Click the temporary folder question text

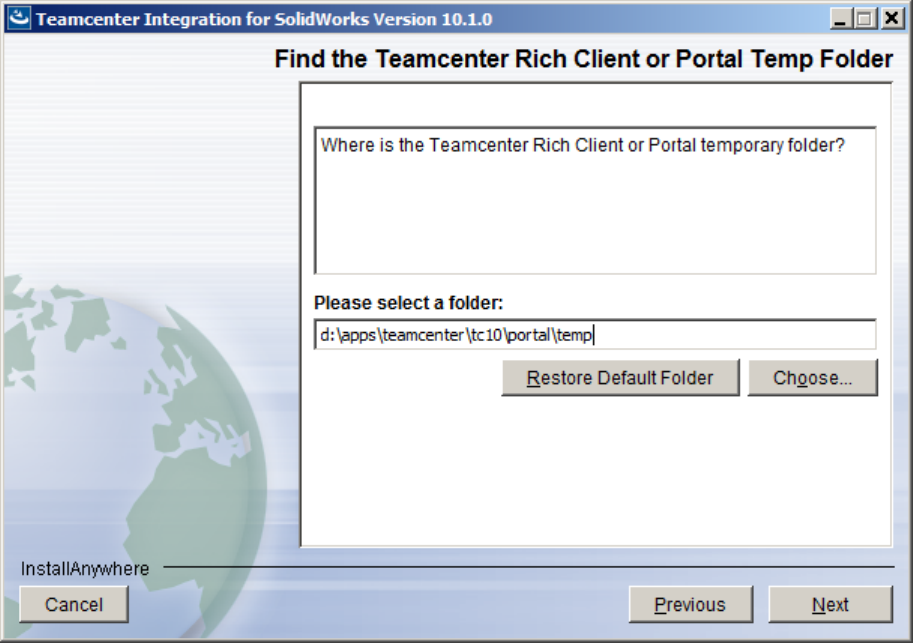point(582,145)
